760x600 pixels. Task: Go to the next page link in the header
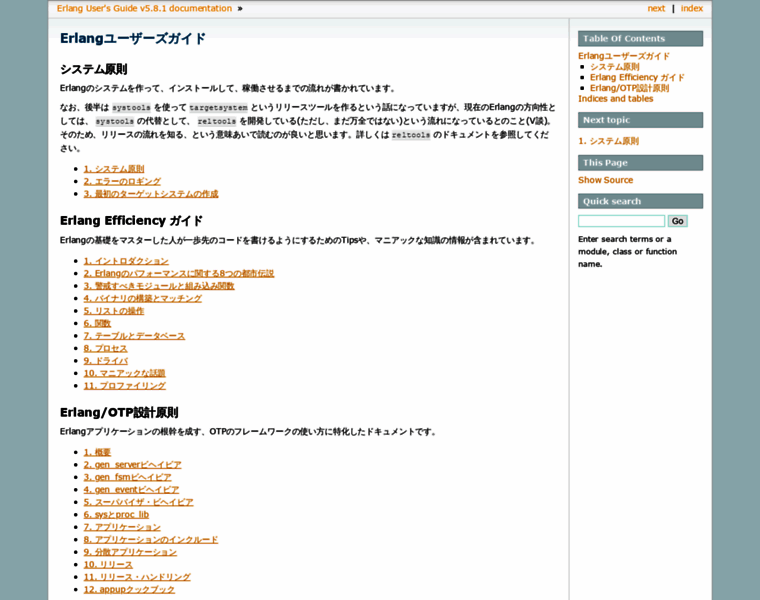(x=656, y=8)
